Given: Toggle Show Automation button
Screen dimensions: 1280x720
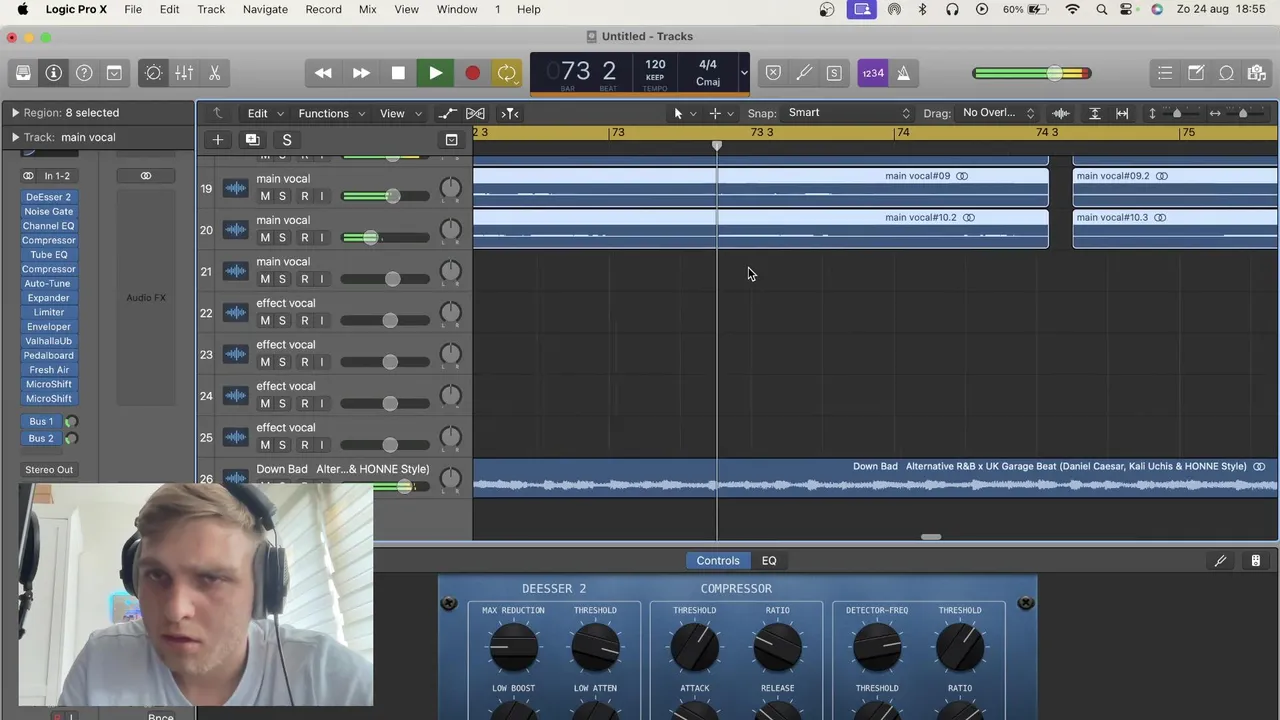Looking at the screenshot, I should pyautogui.click(x=447, y=114).
